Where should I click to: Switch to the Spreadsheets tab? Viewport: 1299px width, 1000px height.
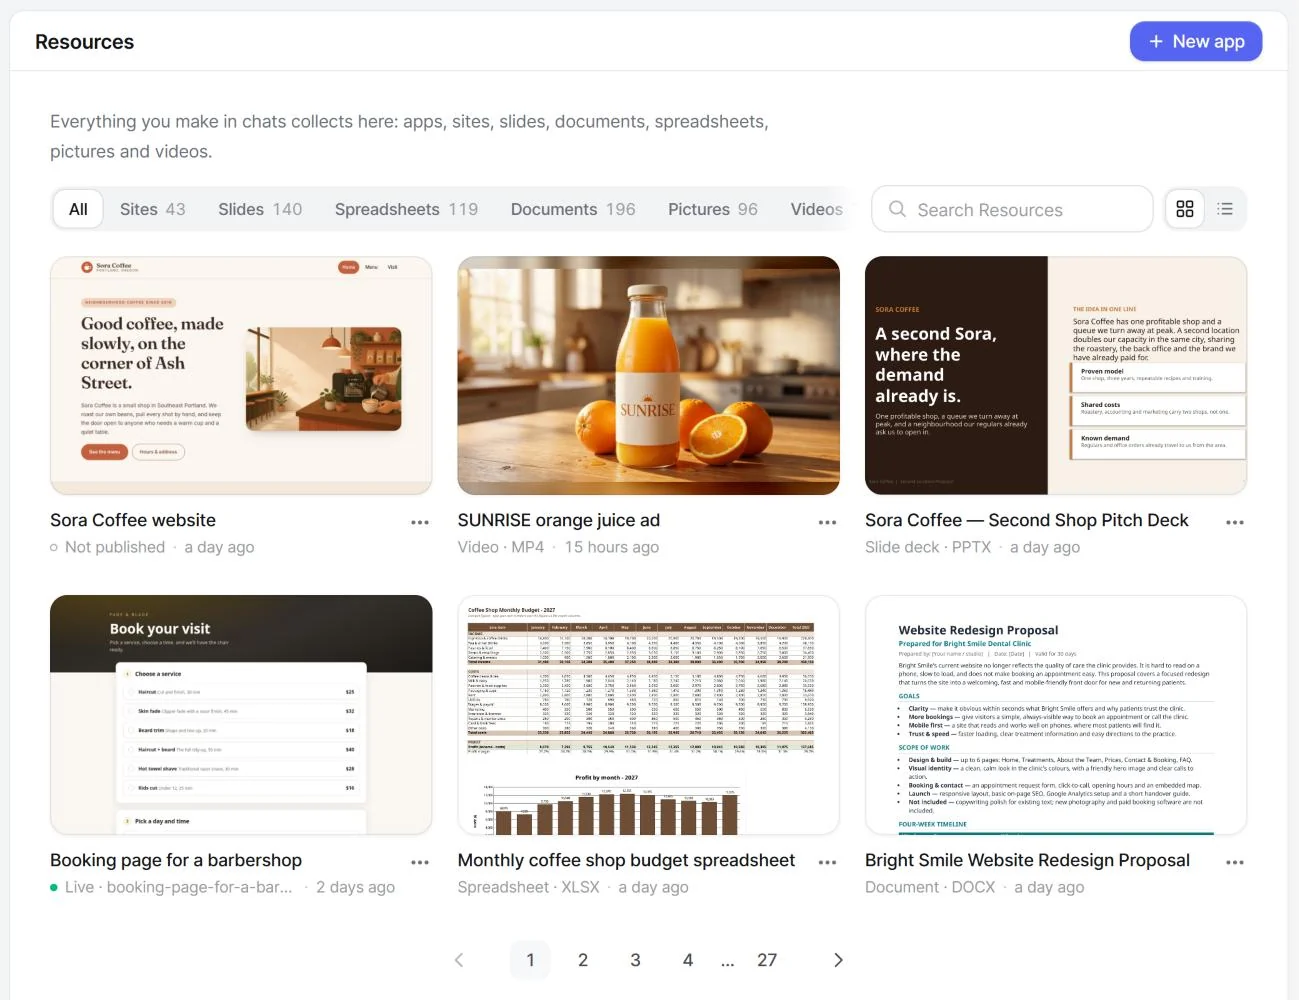[x=406, y=209]
